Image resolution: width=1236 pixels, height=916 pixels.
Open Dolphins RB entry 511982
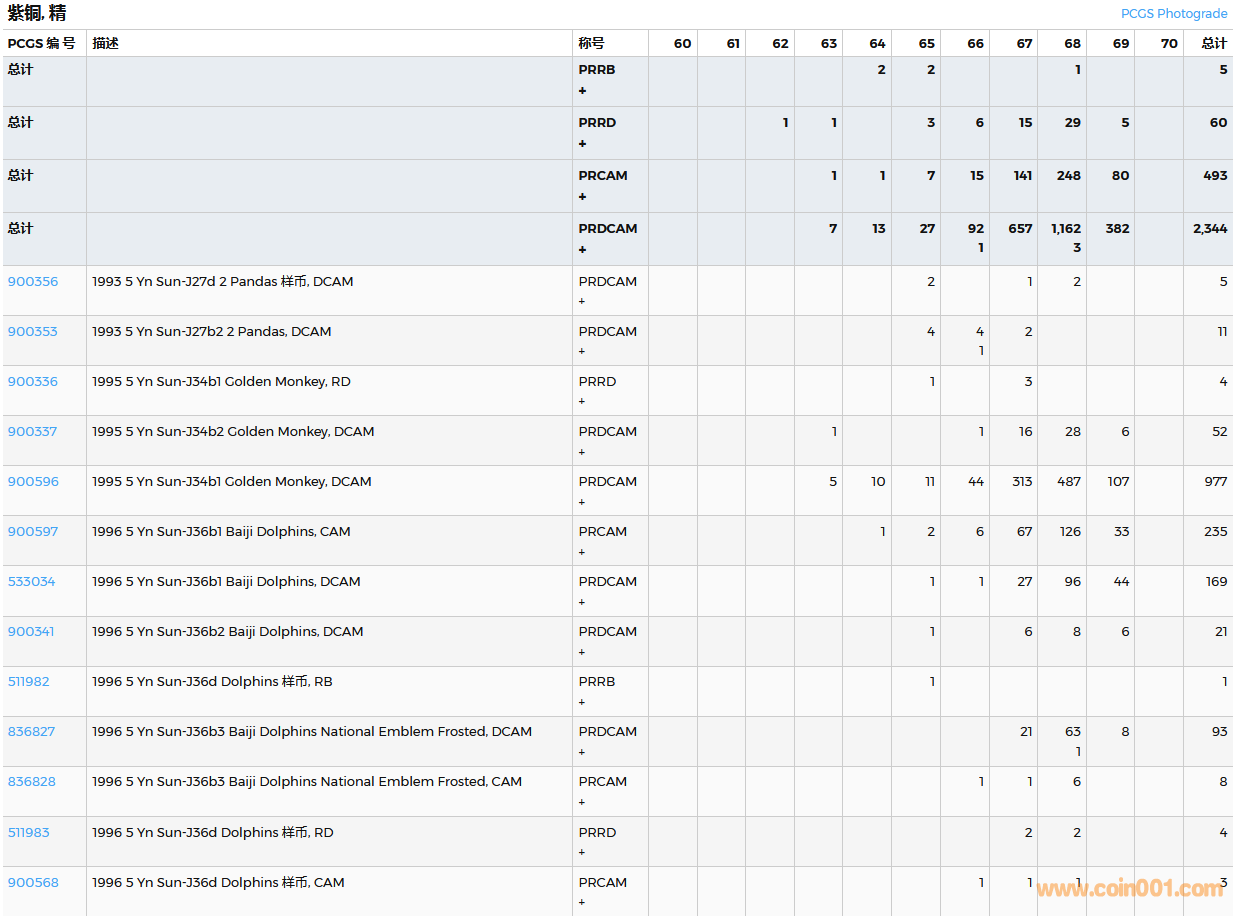coord(29,682)
